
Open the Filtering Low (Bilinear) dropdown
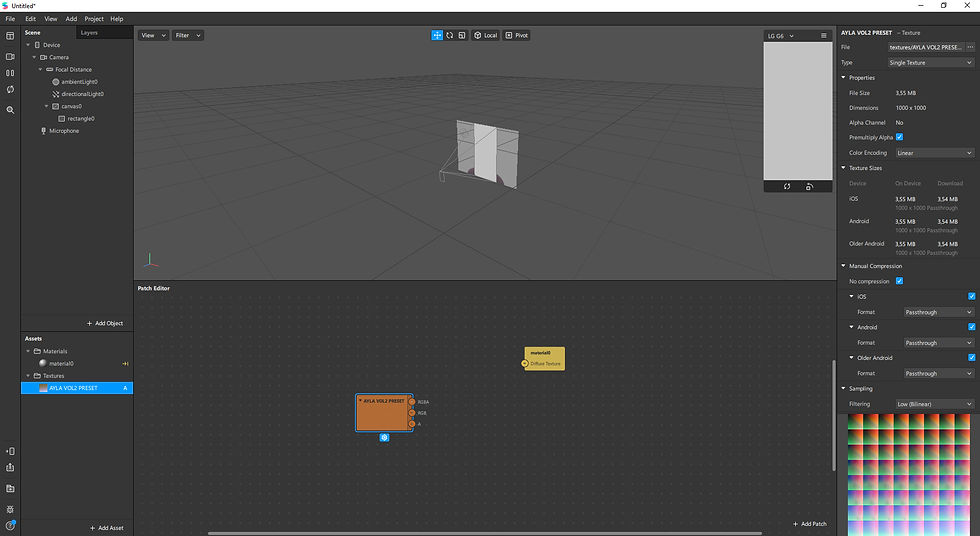pyautogui.click(x=934, y=404)
